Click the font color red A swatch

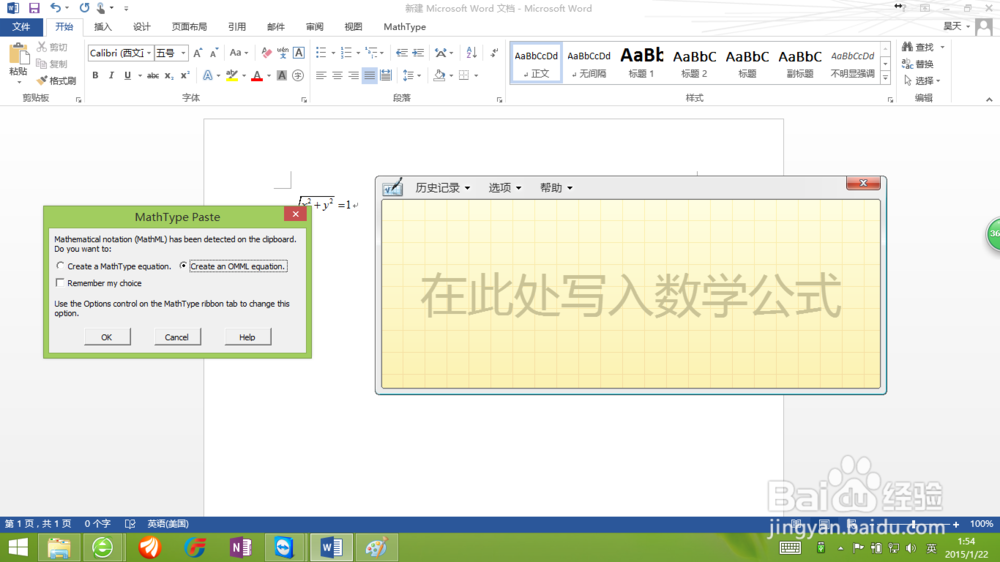(257, 75)
